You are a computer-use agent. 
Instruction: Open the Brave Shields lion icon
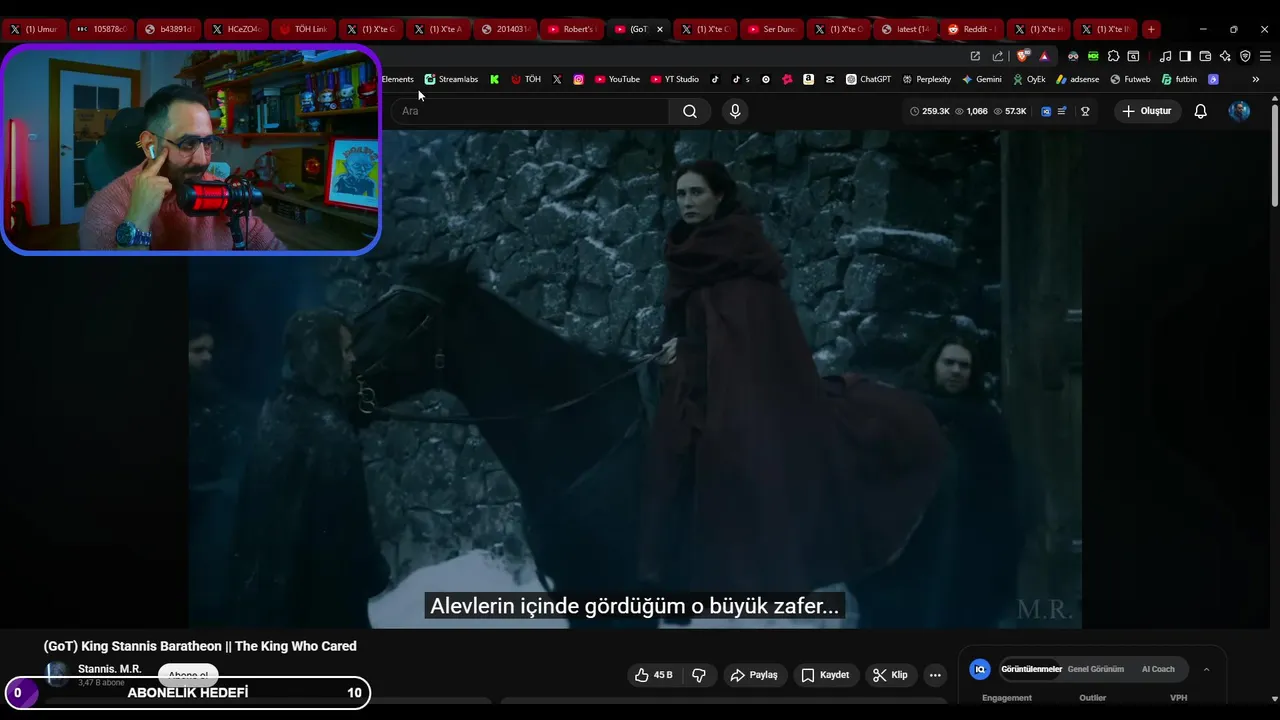(1022, 56)
